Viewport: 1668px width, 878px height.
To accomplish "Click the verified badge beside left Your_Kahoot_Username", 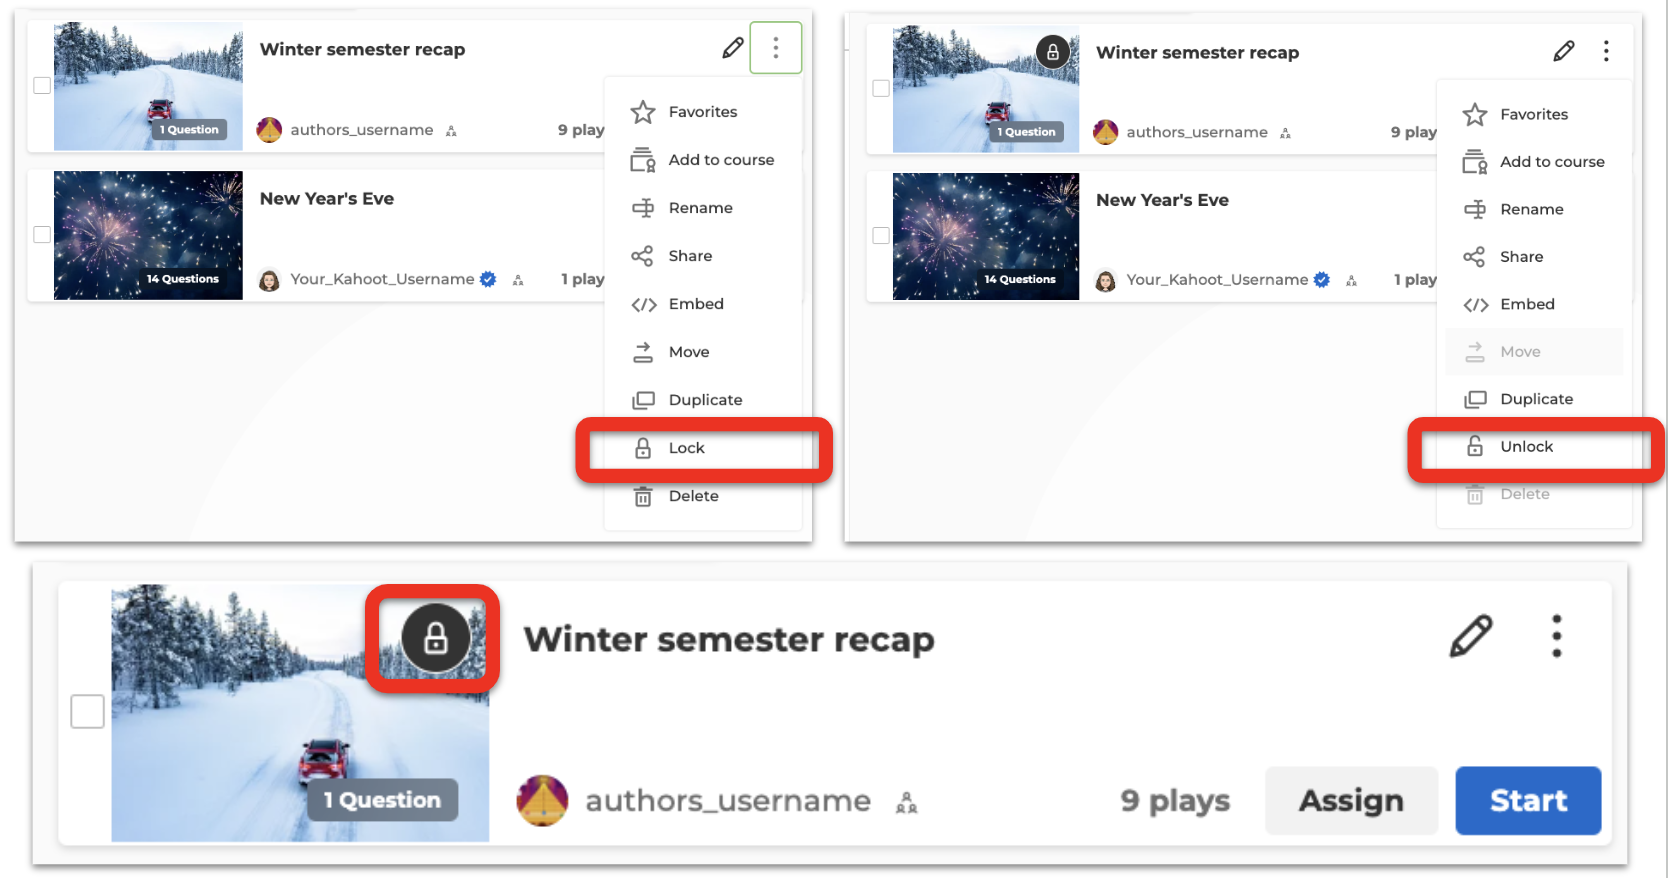I will (488, 280).
